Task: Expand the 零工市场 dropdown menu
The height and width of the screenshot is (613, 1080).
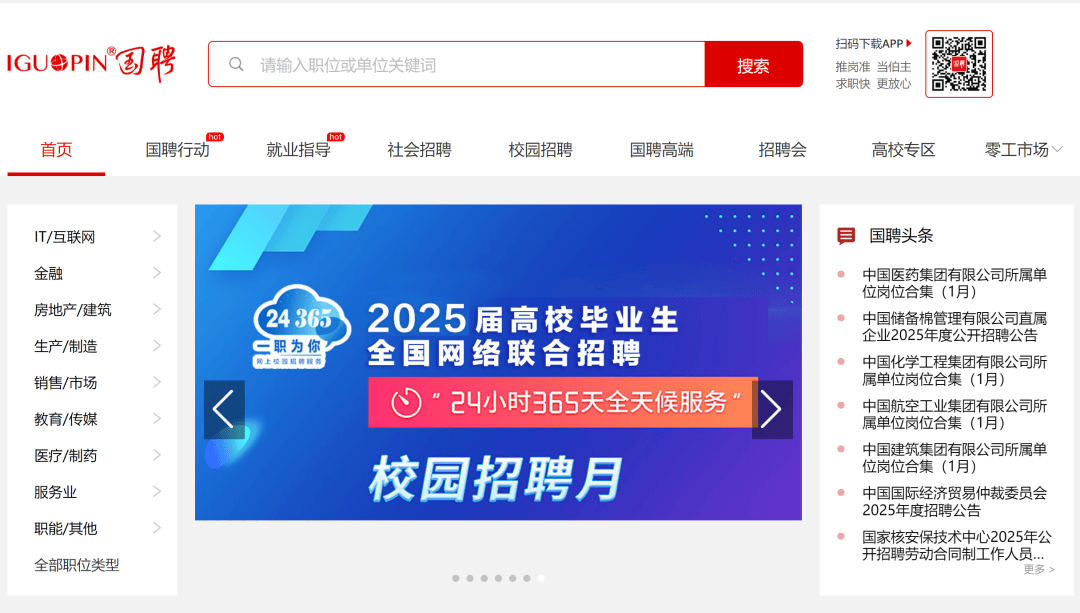Action: point(1024,149)
